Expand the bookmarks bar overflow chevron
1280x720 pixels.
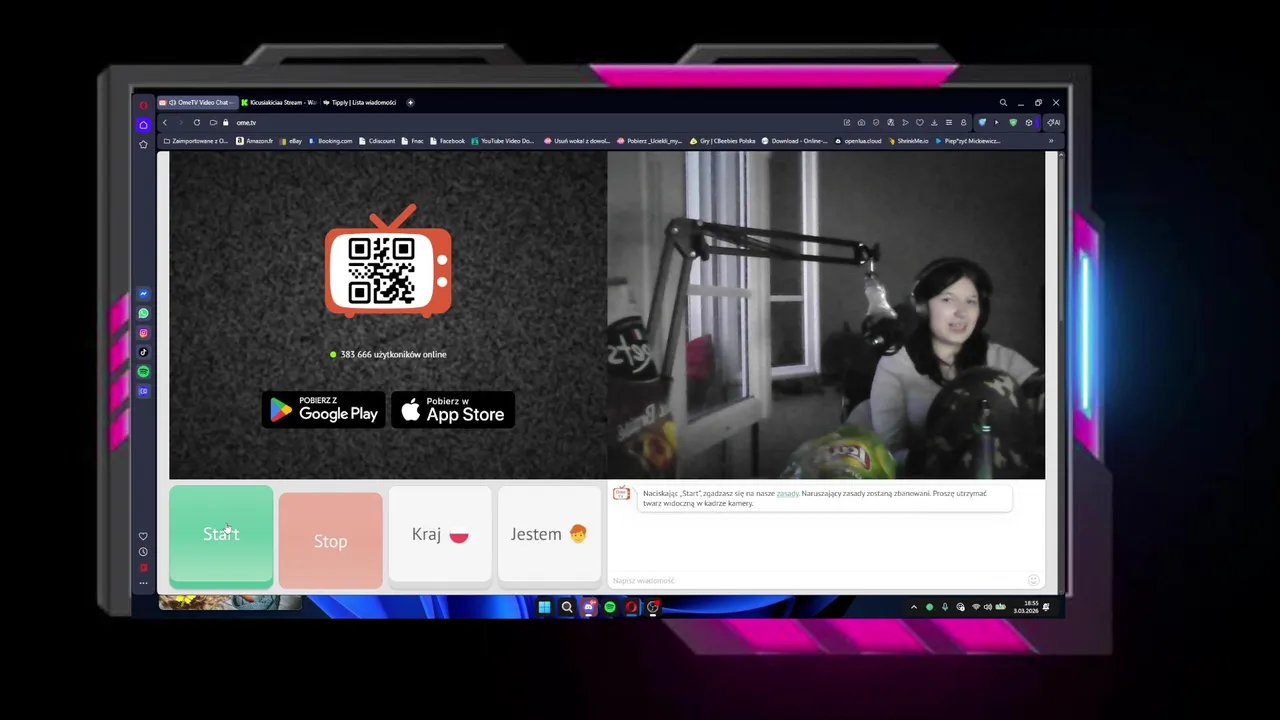1050,141
